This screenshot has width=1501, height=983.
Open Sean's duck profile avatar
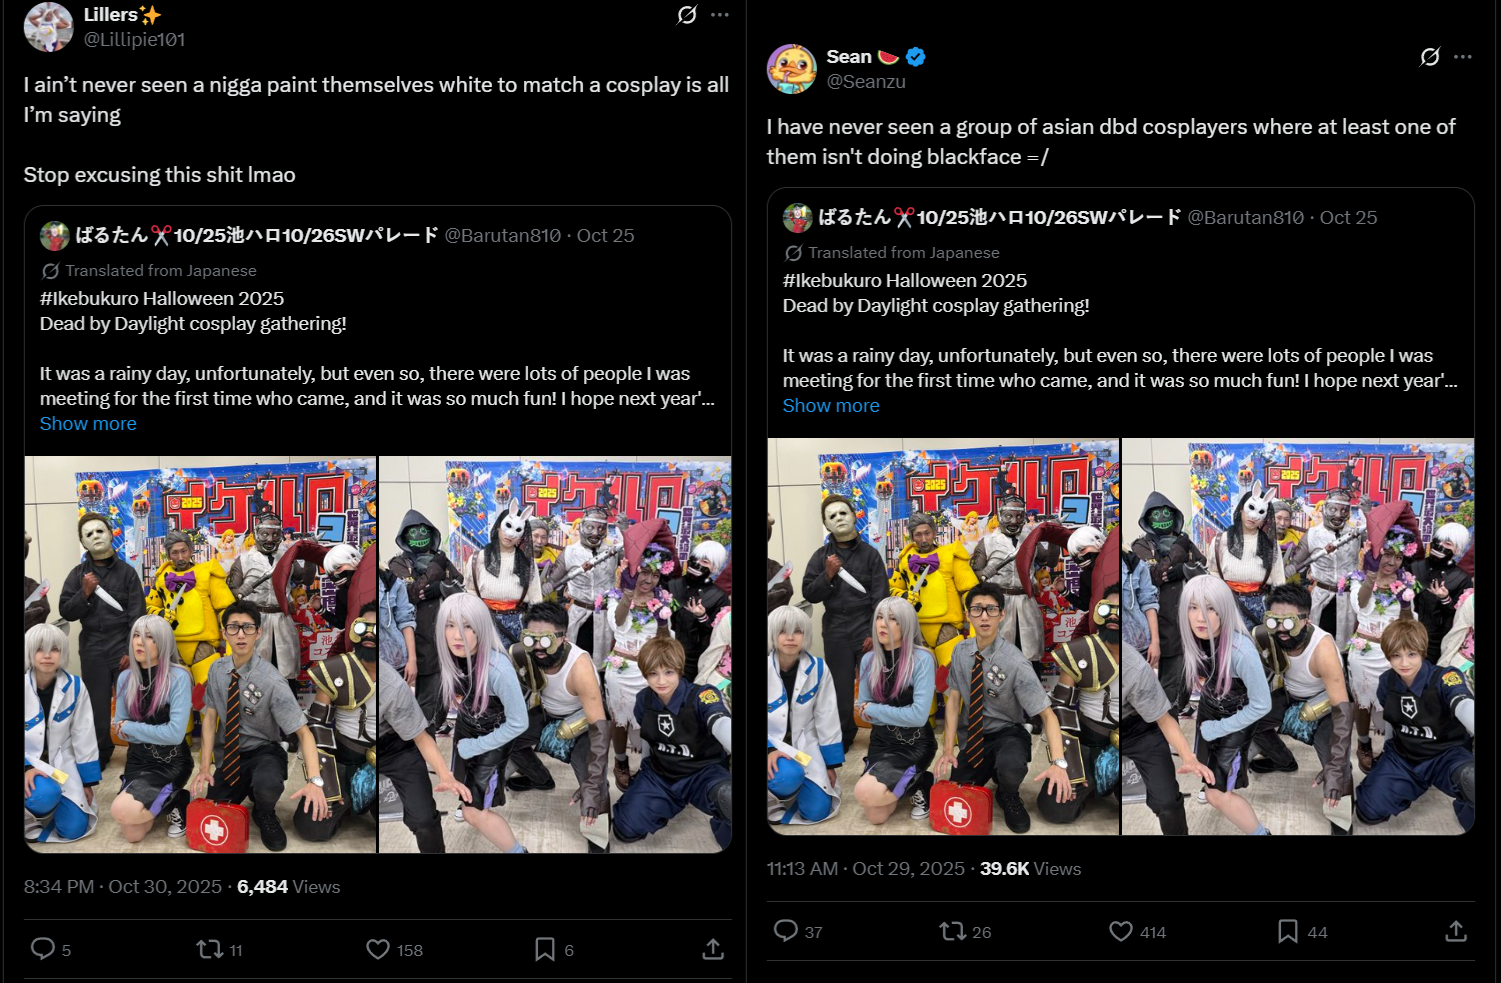[x=792, y=69]
